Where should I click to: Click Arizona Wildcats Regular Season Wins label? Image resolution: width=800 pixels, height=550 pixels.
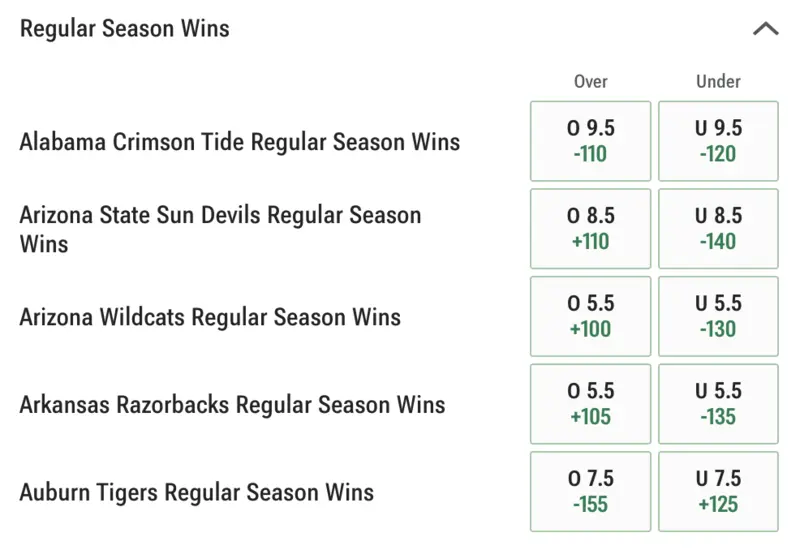point(210,317)
